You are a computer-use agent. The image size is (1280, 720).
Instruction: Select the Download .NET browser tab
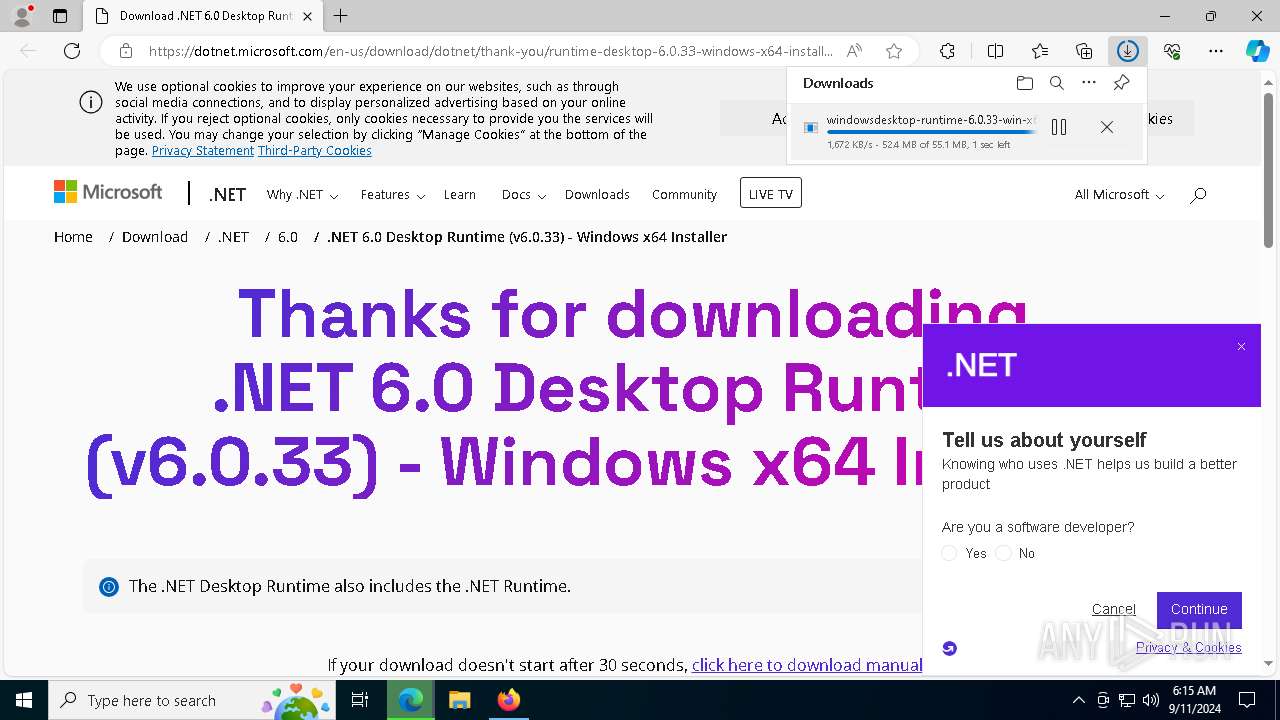point(205,16)
